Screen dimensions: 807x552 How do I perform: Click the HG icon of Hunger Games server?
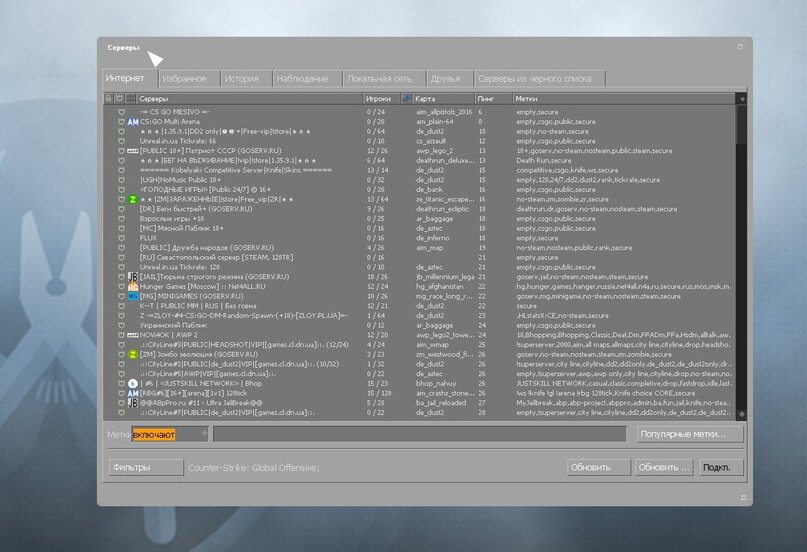[x=133, y=287]
